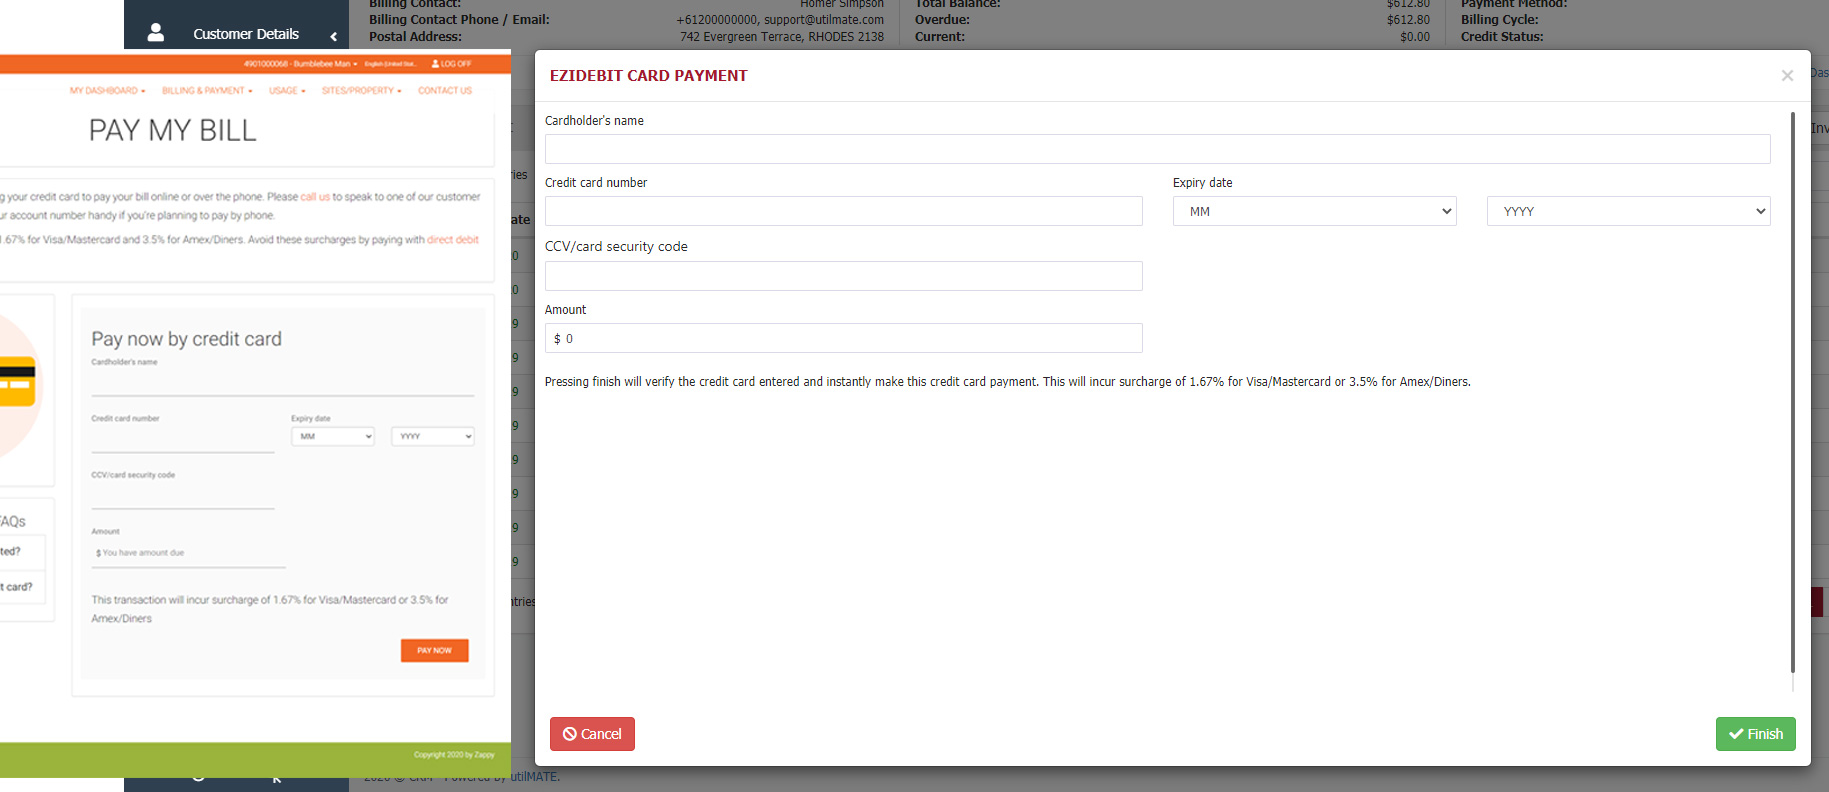Open Billing & Payment menu in Pay My Bill page

pyautogui.click(x=207, y=91)
